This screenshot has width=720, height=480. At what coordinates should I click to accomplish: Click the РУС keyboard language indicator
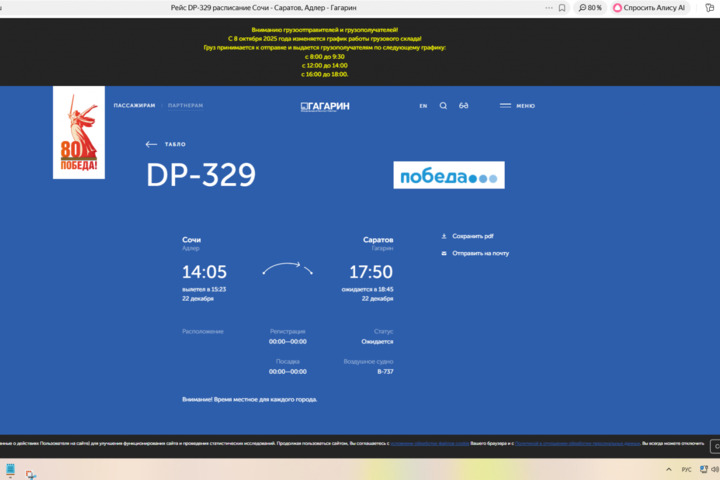click(686, 469)
